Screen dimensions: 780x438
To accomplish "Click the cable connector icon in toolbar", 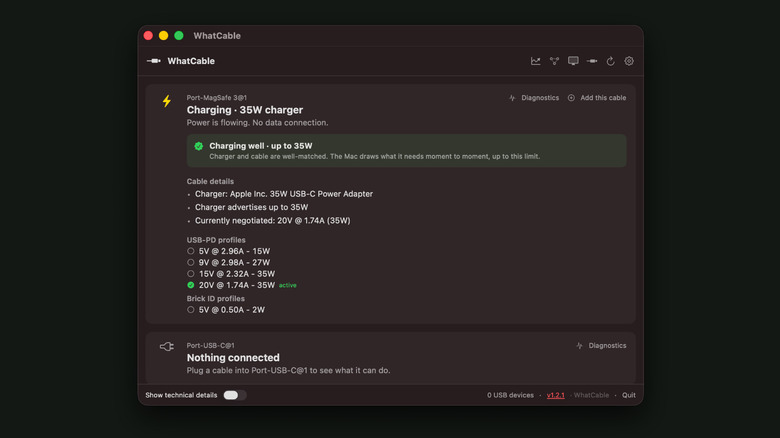I will 592,61.
